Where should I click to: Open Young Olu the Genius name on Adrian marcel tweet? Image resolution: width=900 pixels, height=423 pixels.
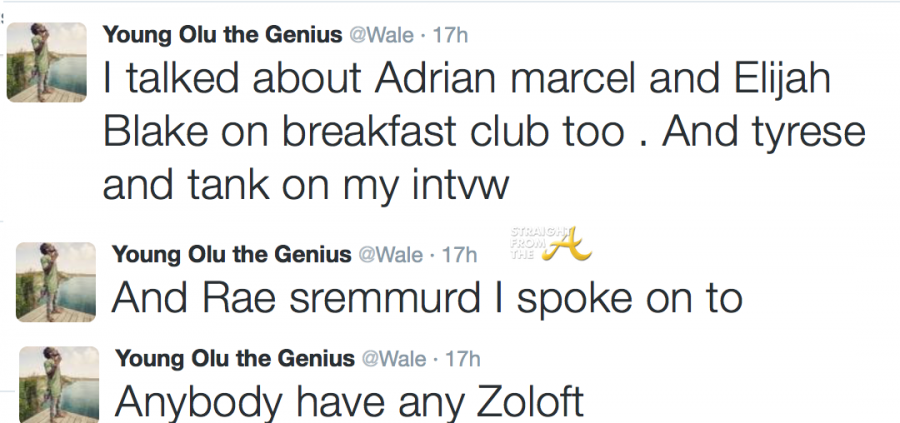click(220, 34)
